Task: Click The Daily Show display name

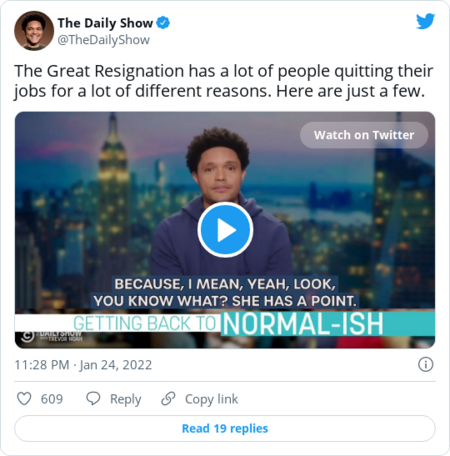Action: [105, 23]
